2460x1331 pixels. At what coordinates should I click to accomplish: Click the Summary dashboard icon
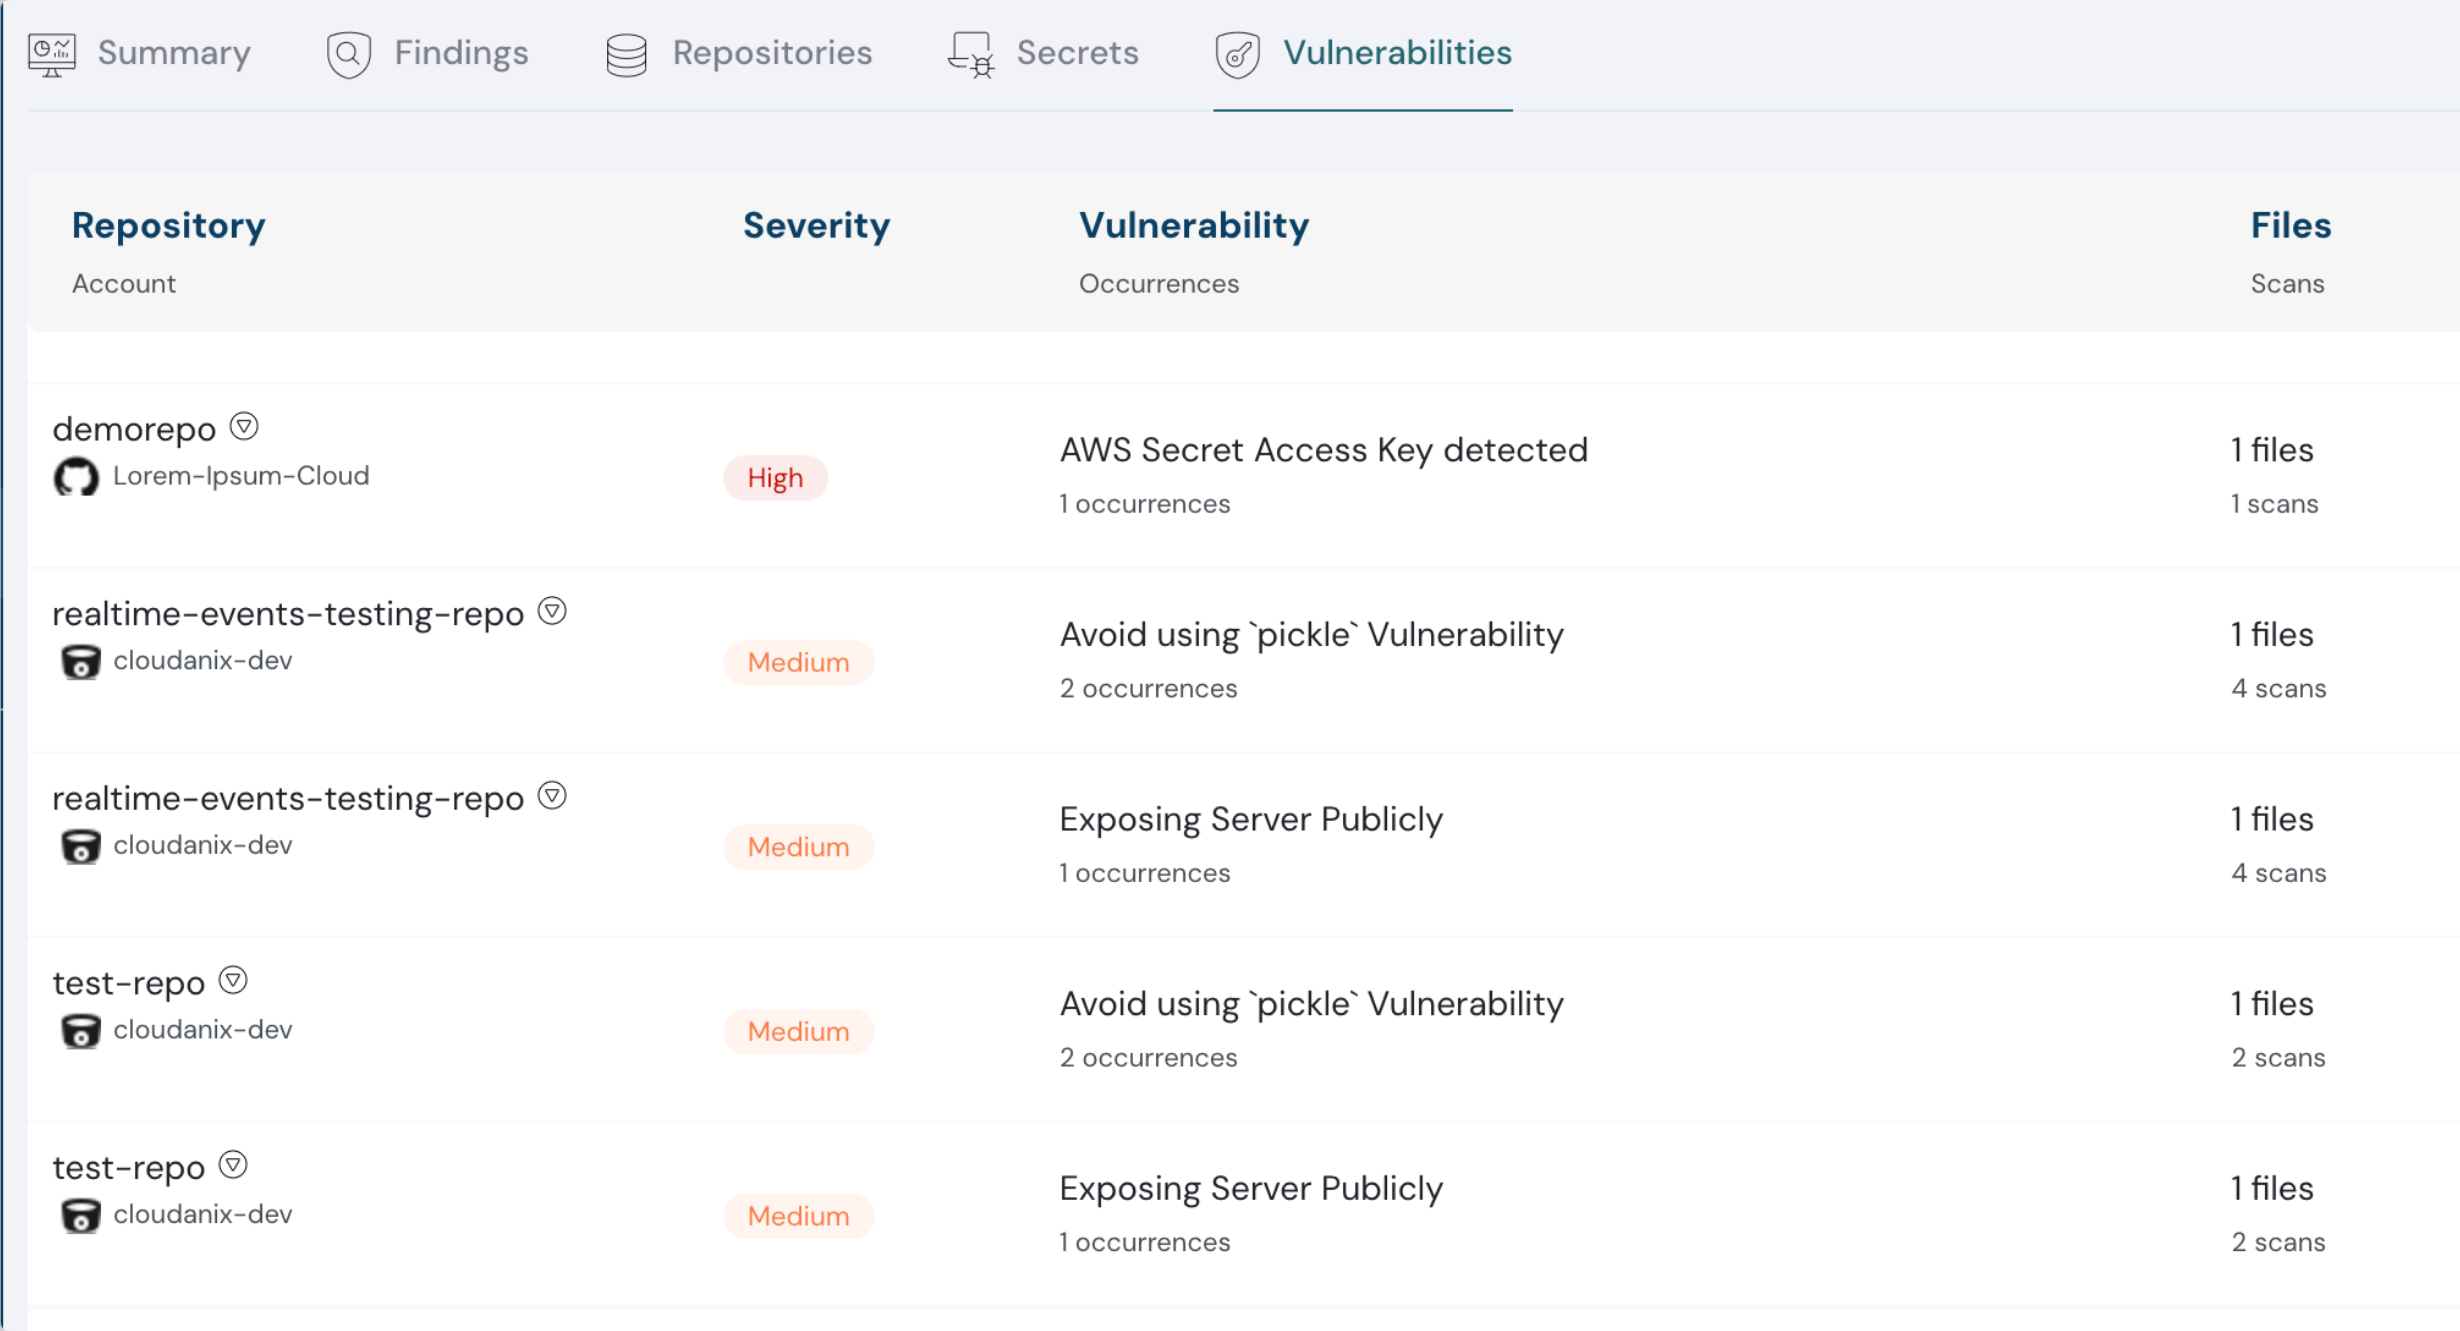pyautogui.click(x=51, y=53)
